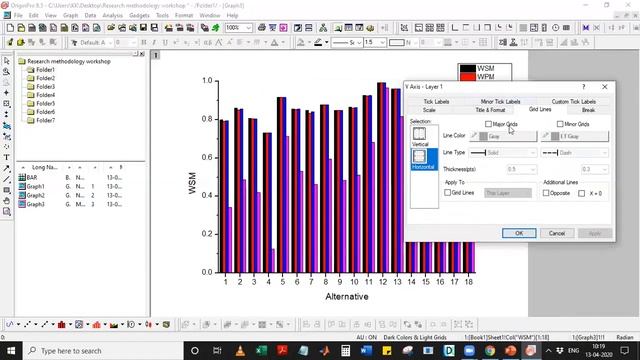Switch to the Tick Labels tab
The height and width of the screenshot is (360, 640).
click(436, 102)
